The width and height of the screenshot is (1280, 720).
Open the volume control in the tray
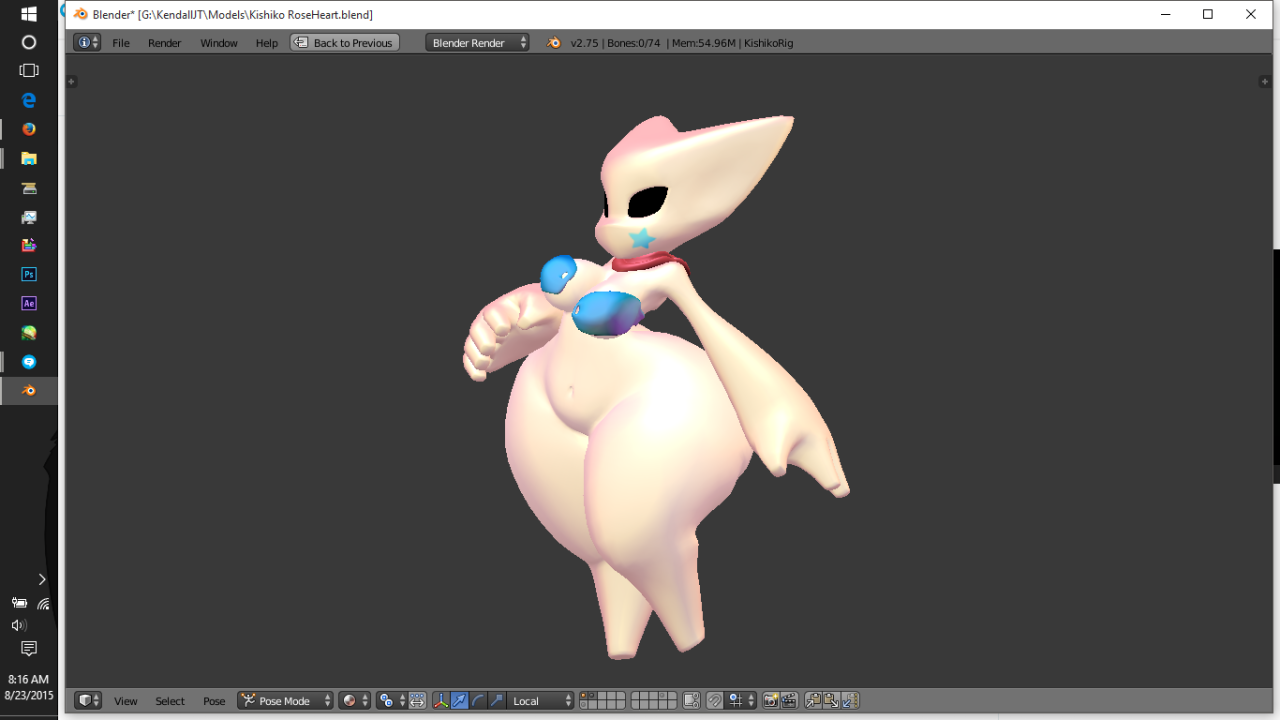18,625
